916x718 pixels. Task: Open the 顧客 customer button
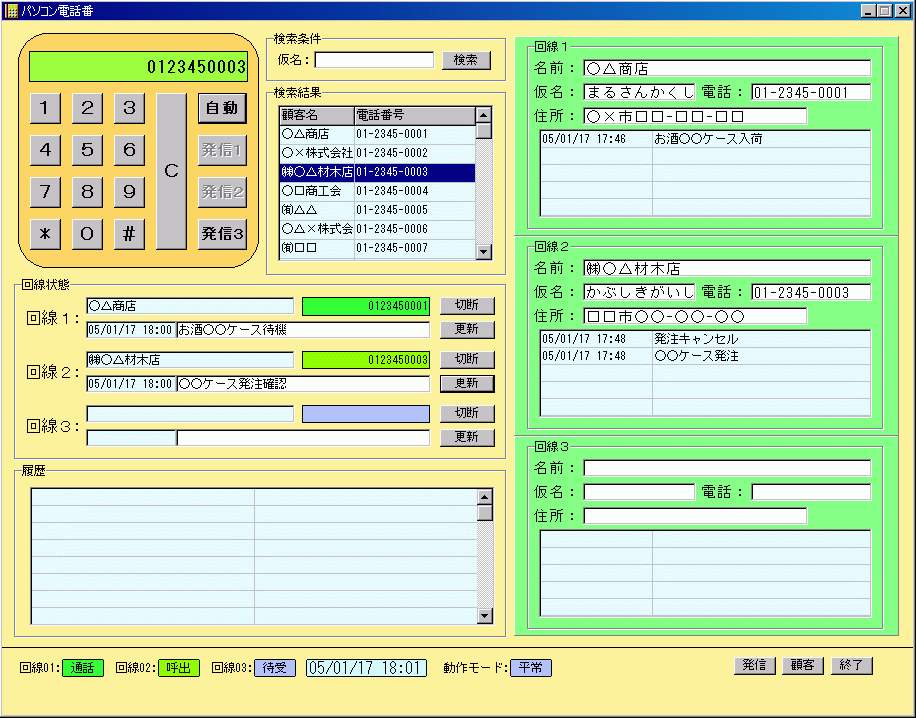click(x=803, y=665)
